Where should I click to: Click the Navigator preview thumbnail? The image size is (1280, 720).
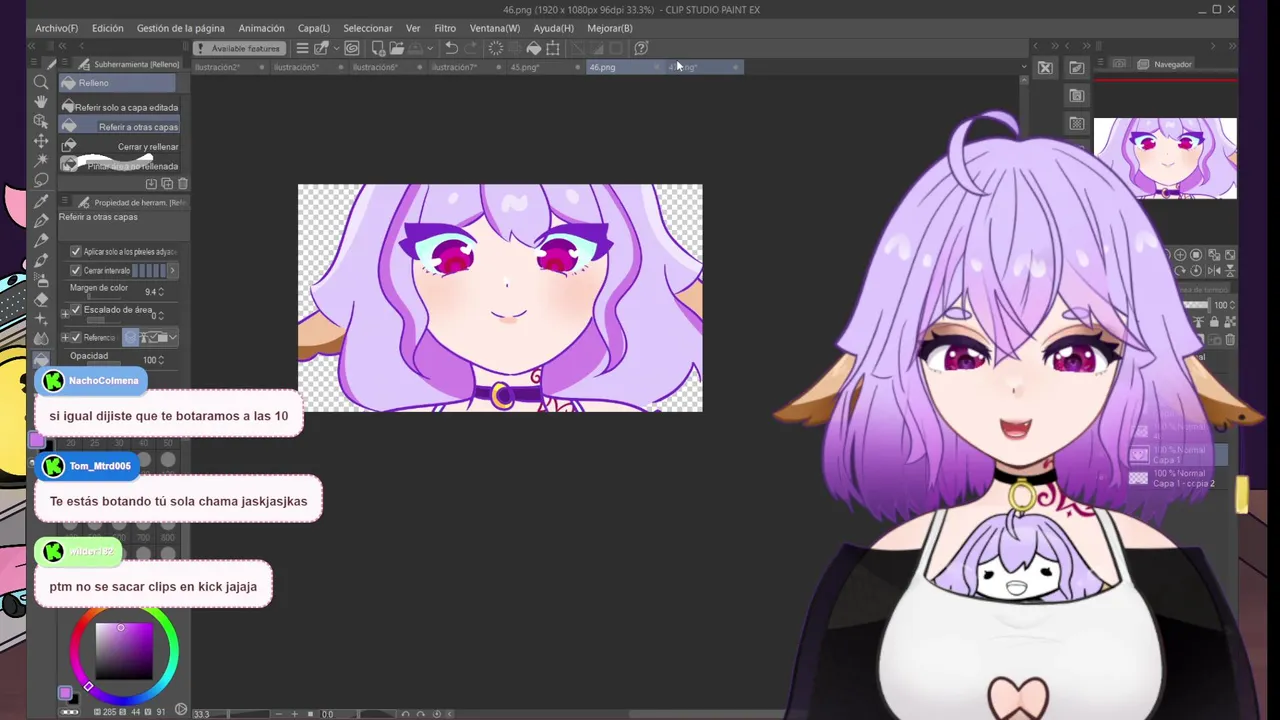(x=1165, y=158)
